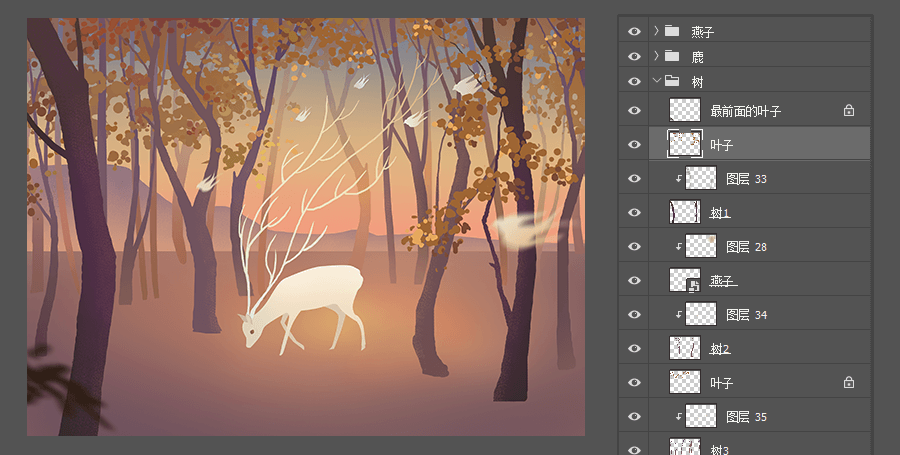Hide 图层 33
Screen dimensions: 900x455
coord(634,178)
